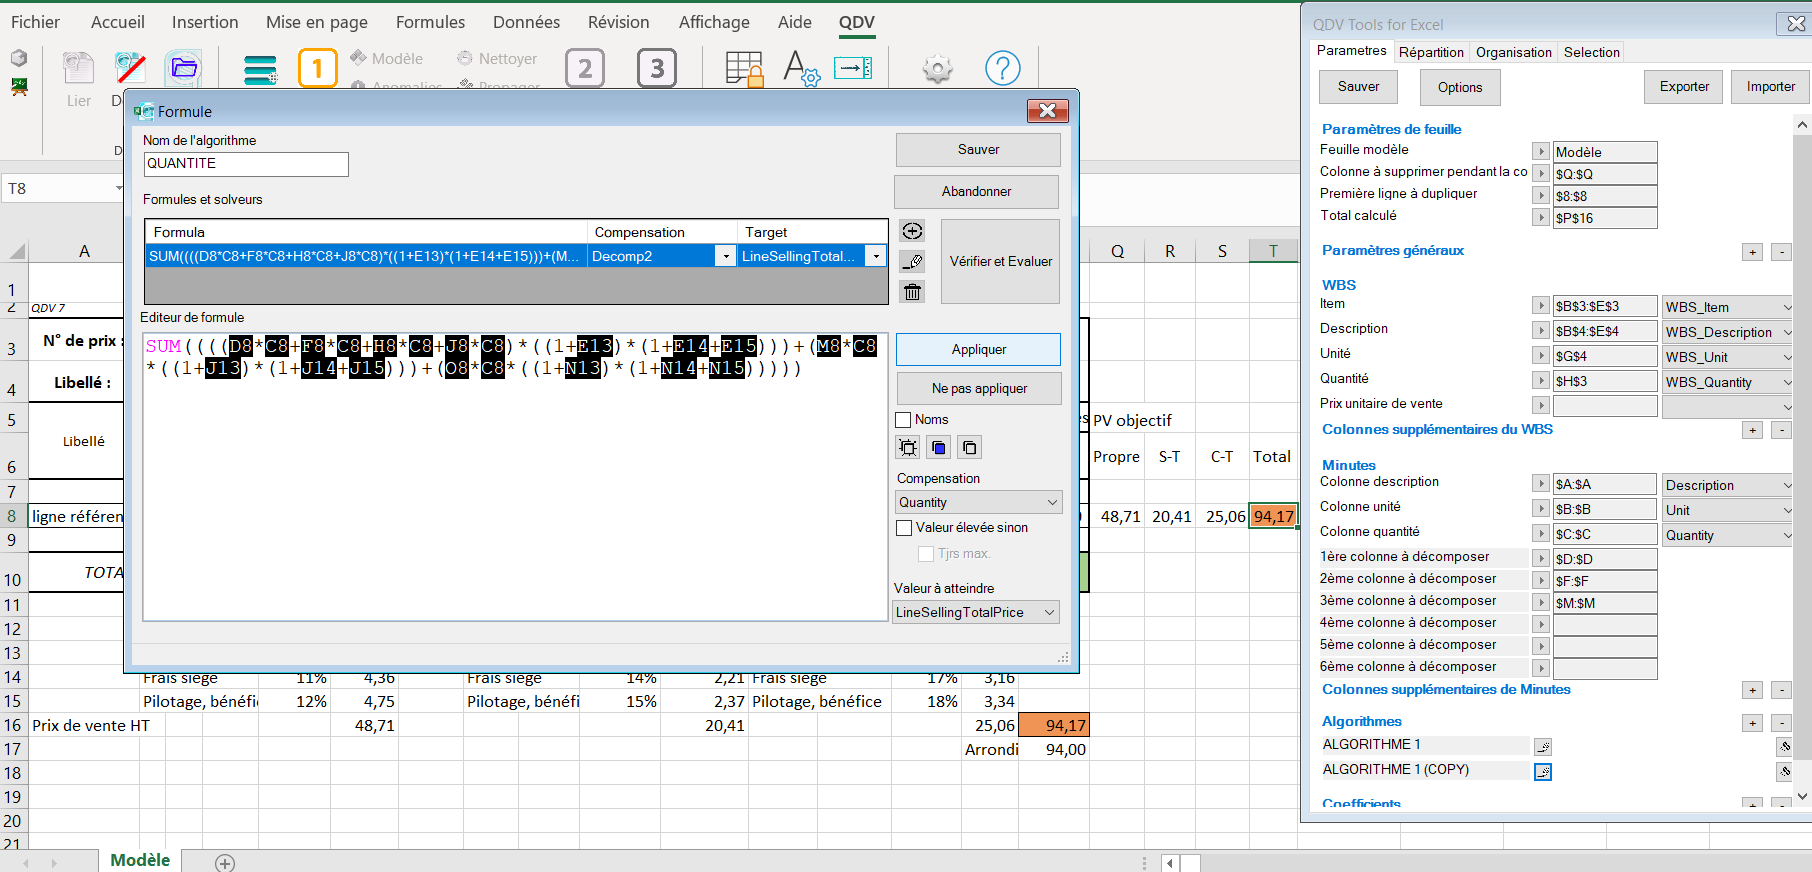Switch to the Selection tab
1812x872 pixels.
(1591, 52)
